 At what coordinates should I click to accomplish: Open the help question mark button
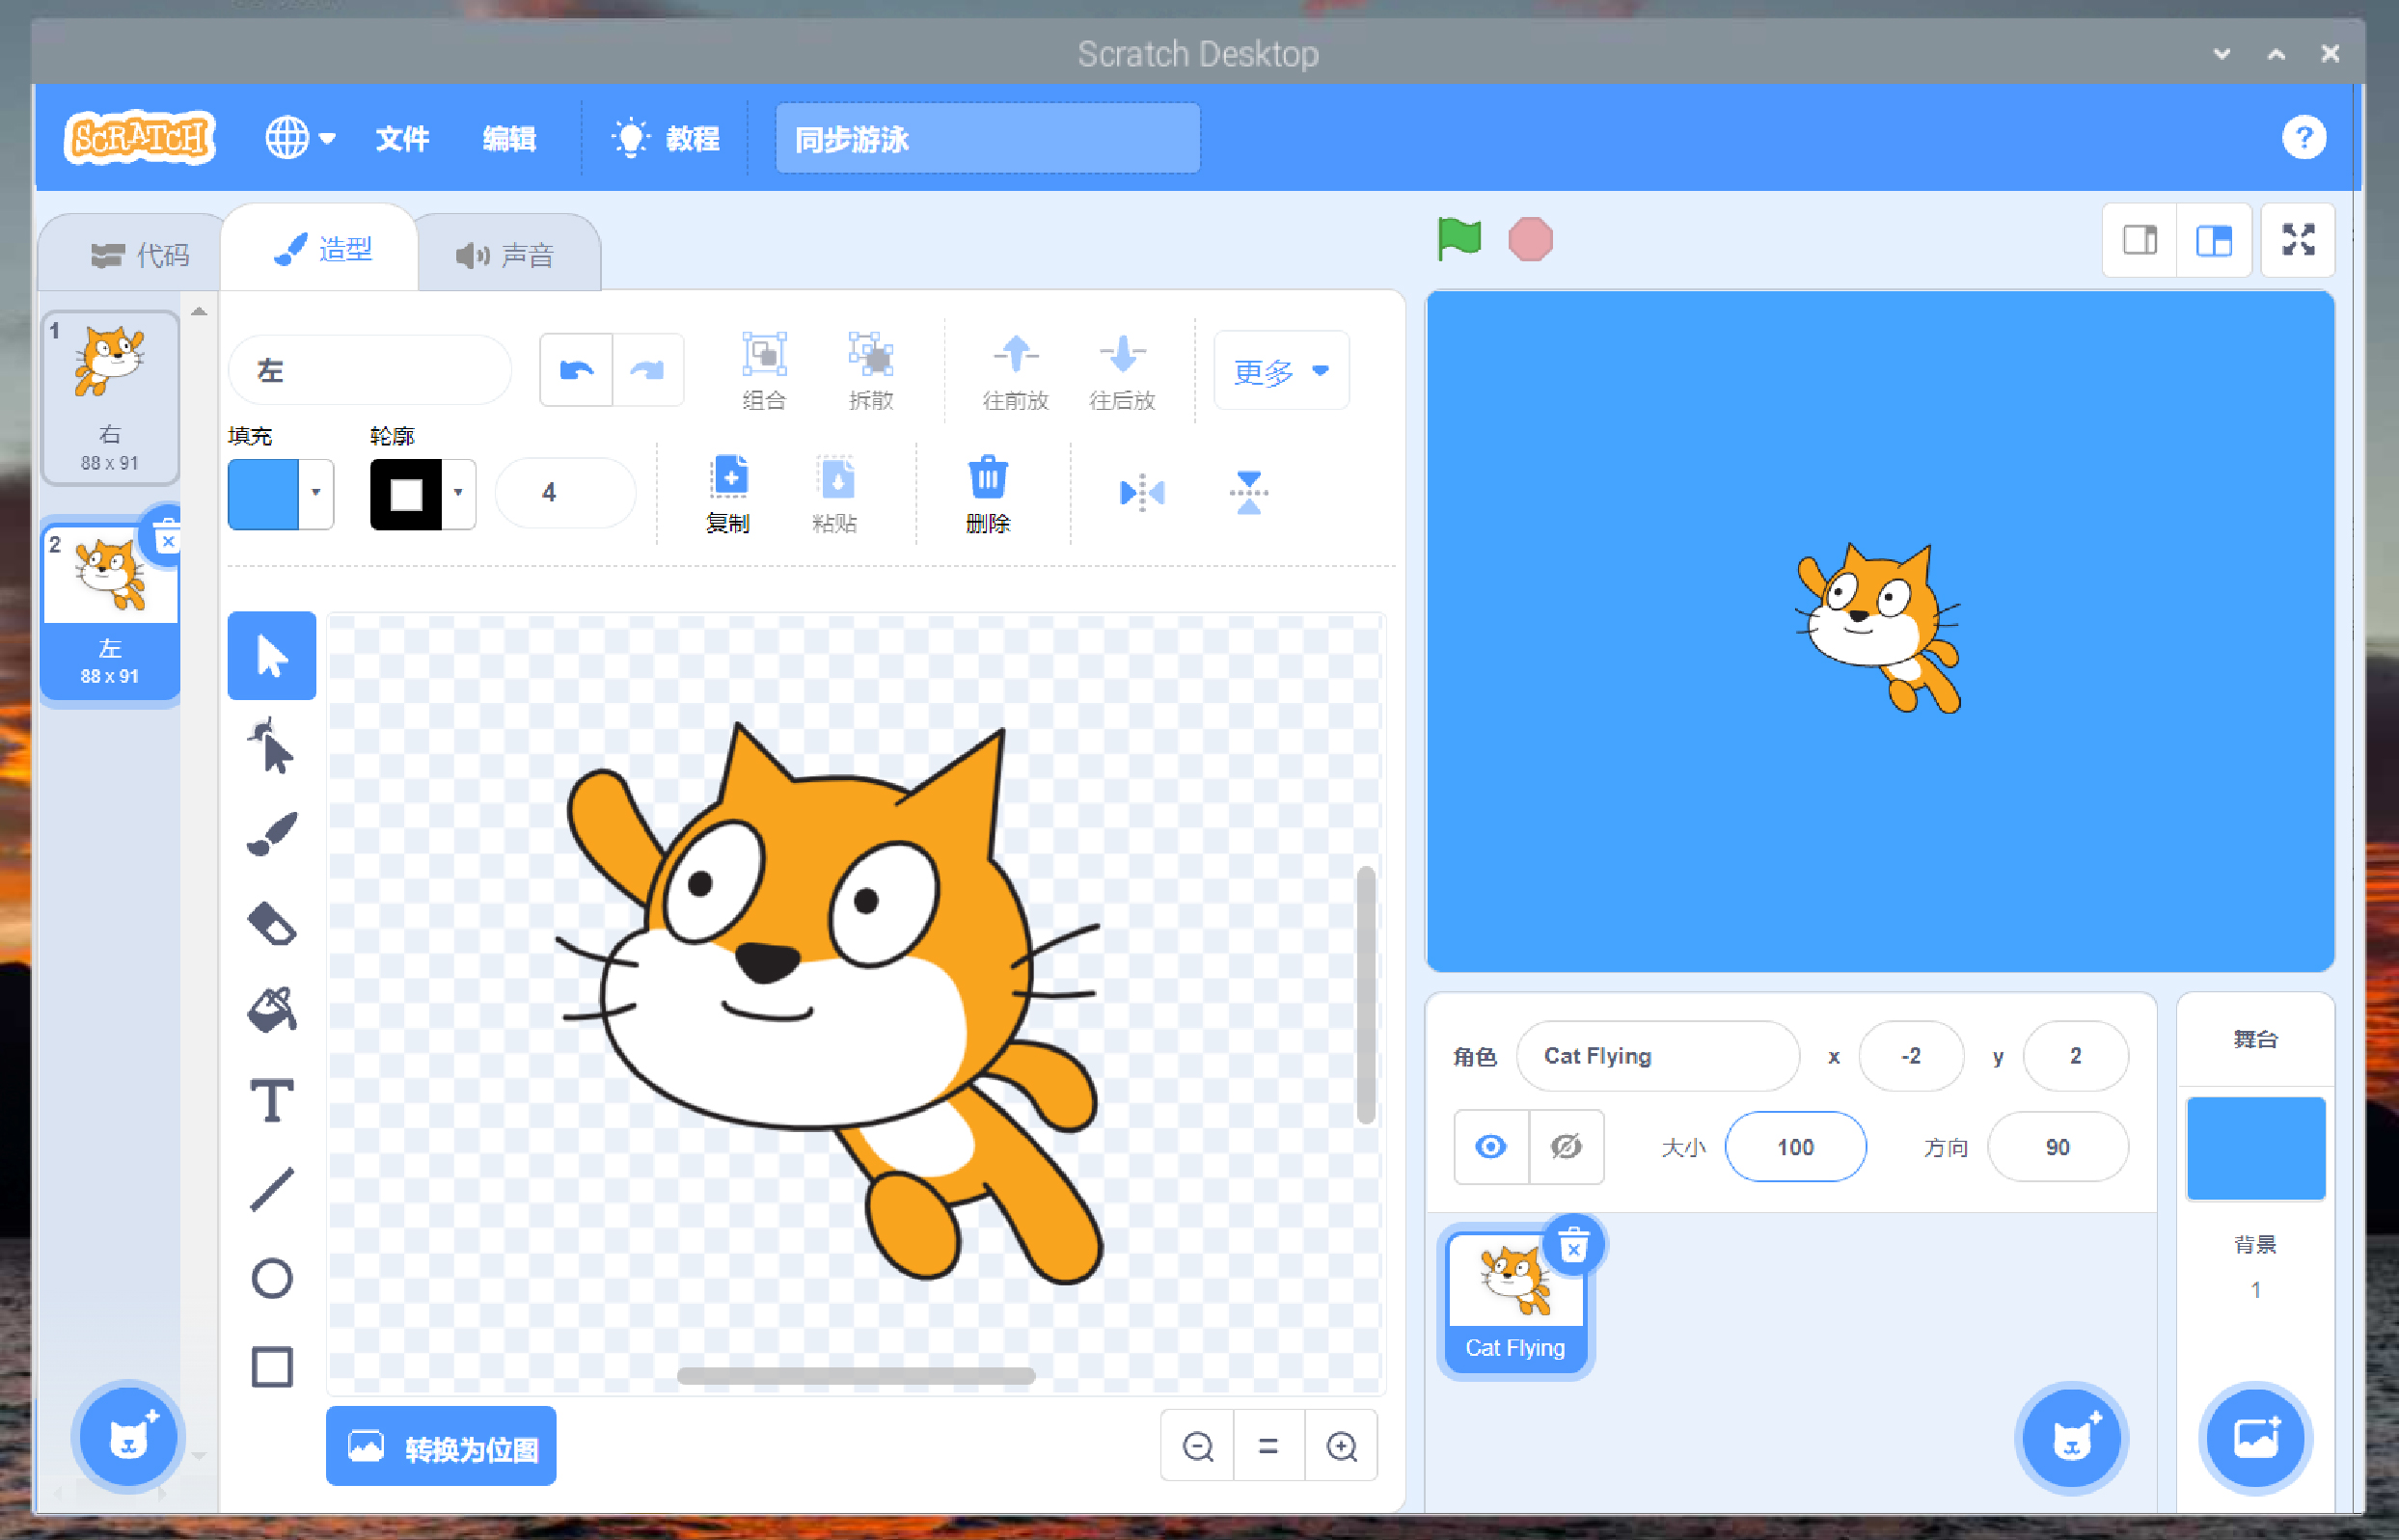coord(2303,138)
